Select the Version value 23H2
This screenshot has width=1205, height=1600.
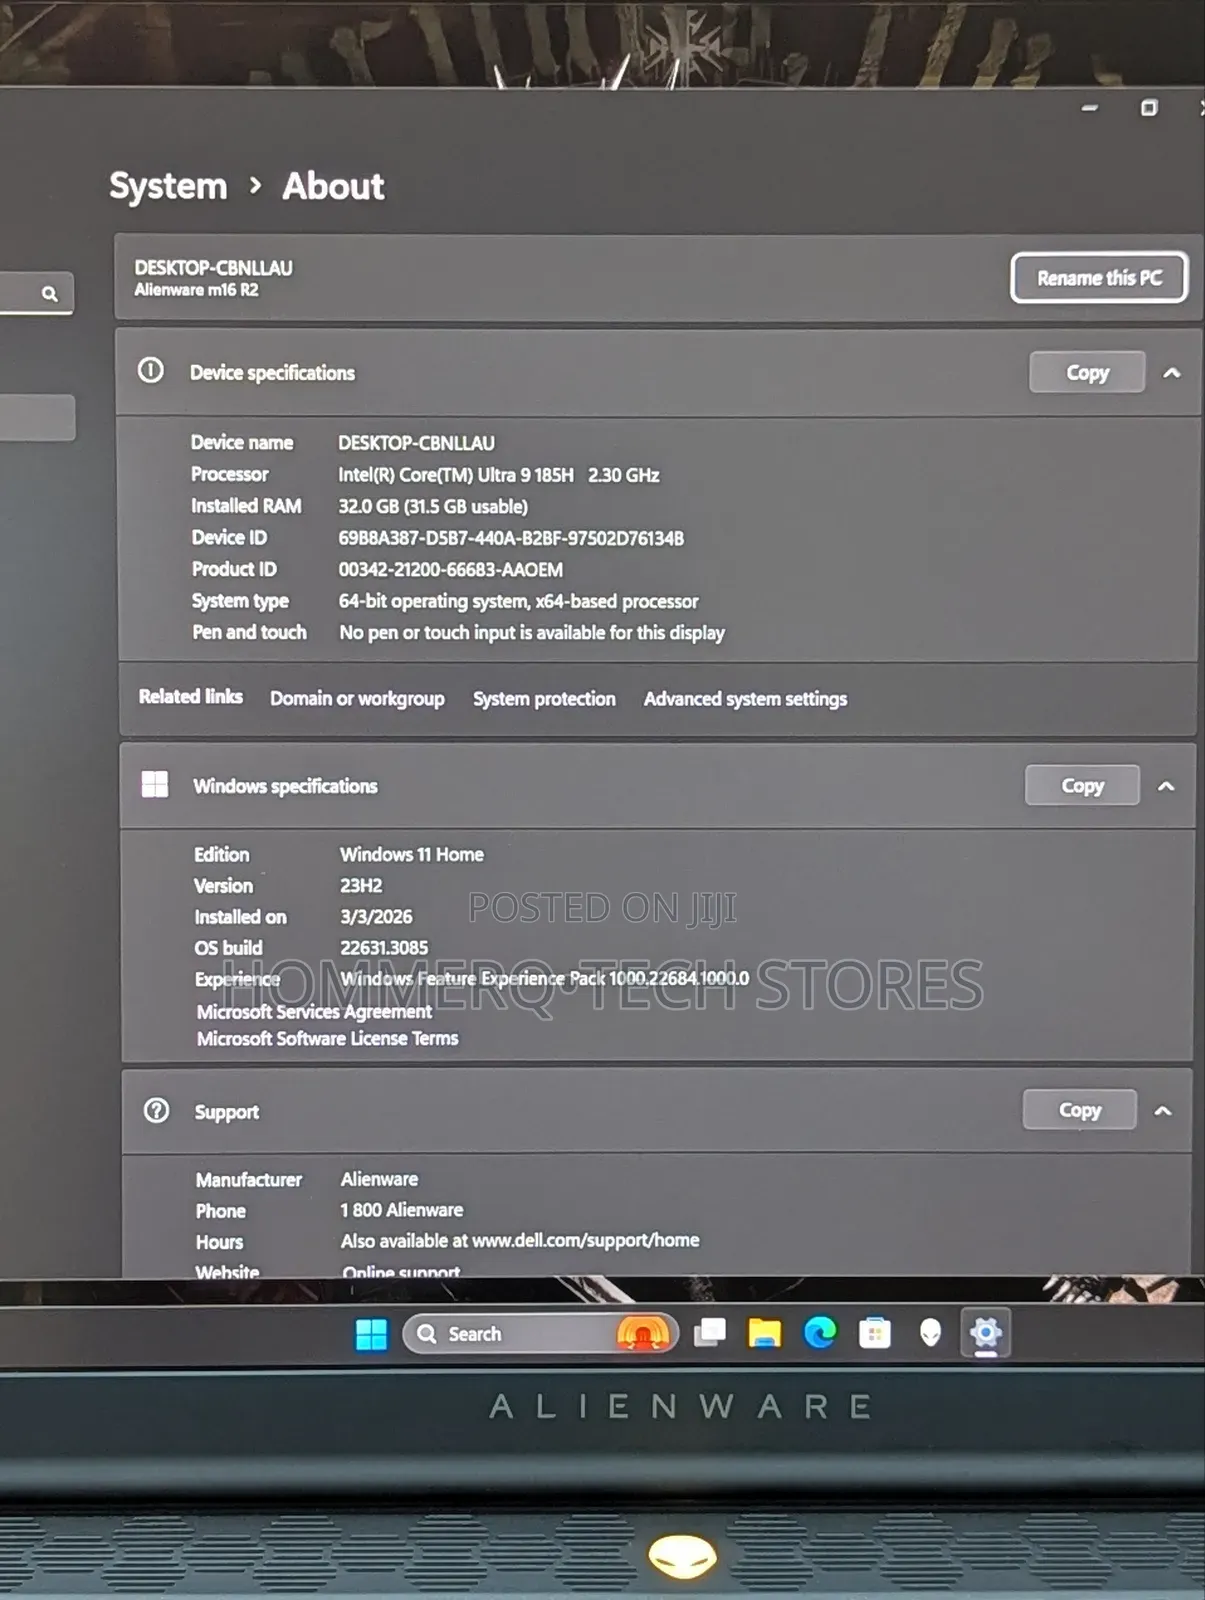coord(361,885)
